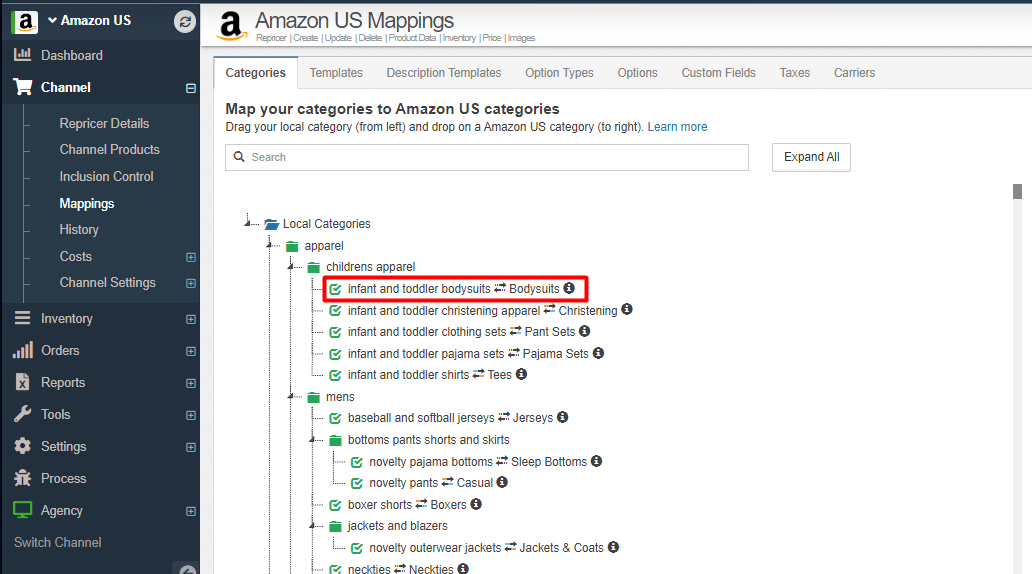Click the category Search field
This screenshot has height=574, width=1032.
pos(486,157)
